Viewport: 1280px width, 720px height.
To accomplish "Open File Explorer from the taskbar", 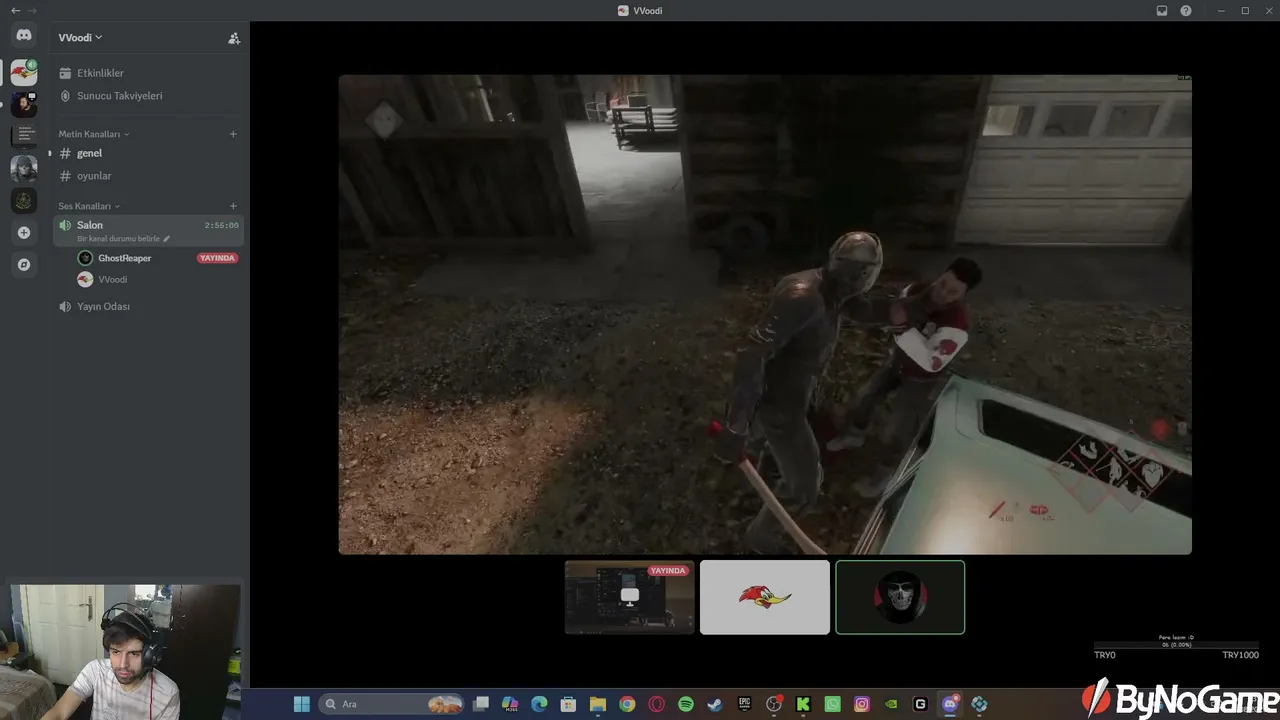I will click(598, 704).
